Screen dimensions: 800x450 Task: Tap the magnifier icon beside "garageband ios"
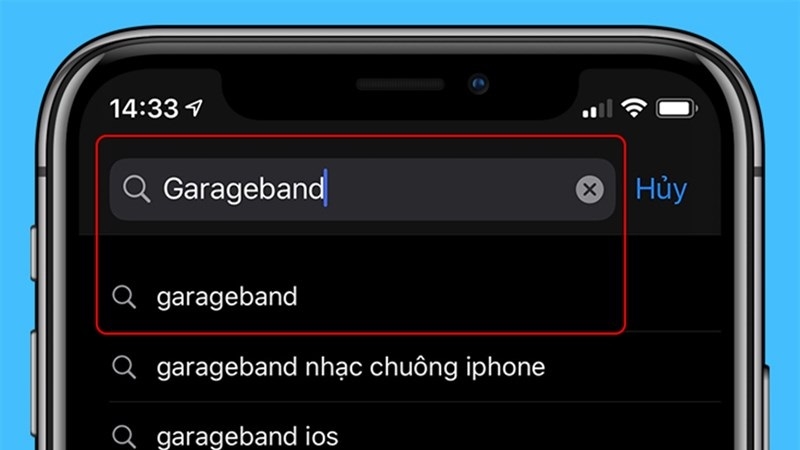pos(124,437)
